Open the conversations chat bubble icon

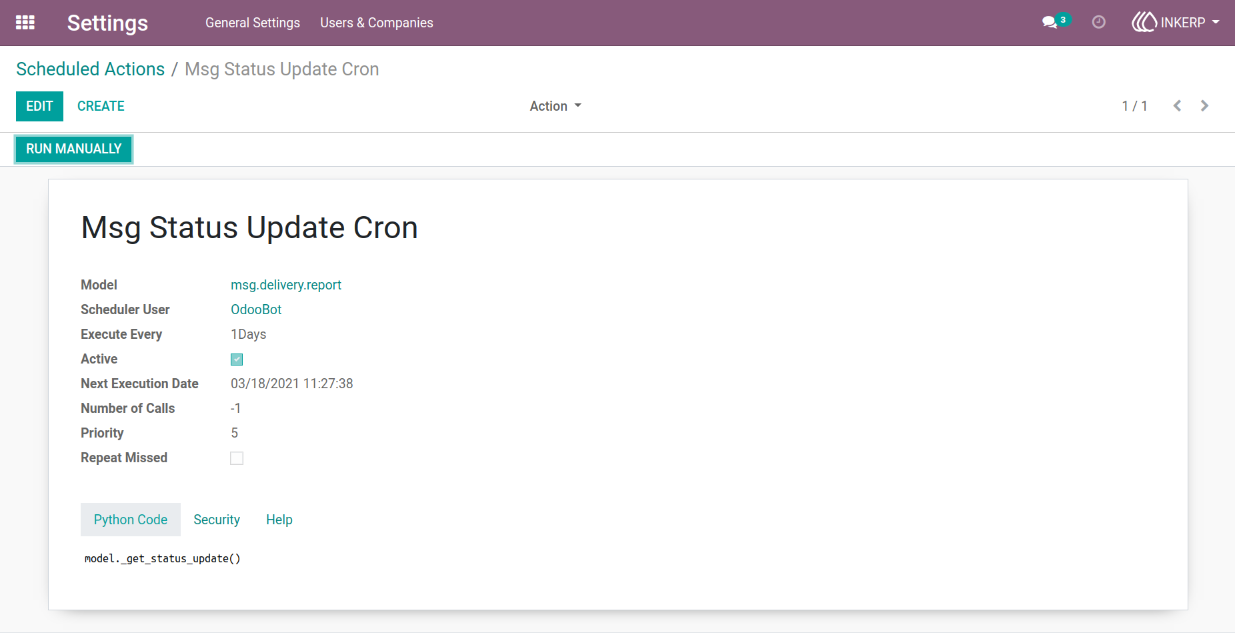(1049, 22)
